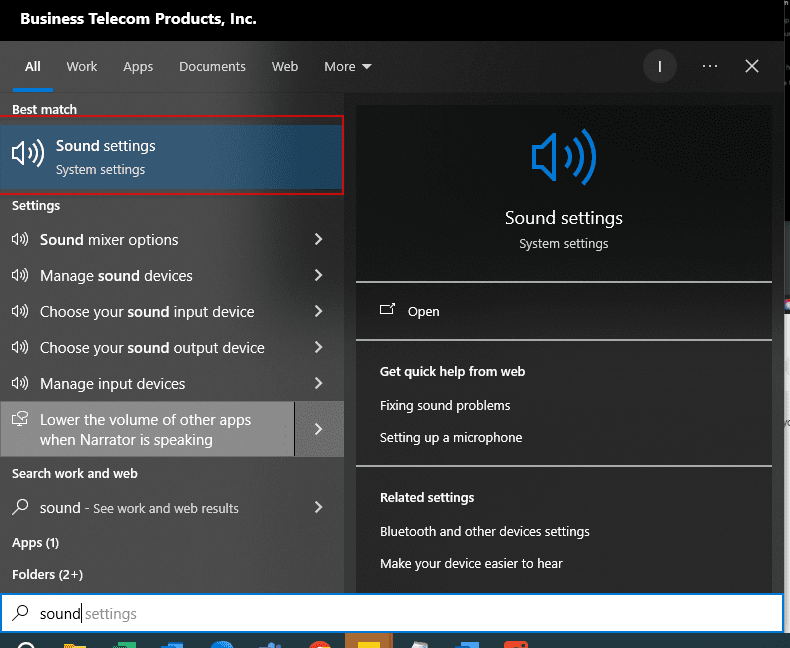
Task: Select Choose your sound input device
Action: 147,312
